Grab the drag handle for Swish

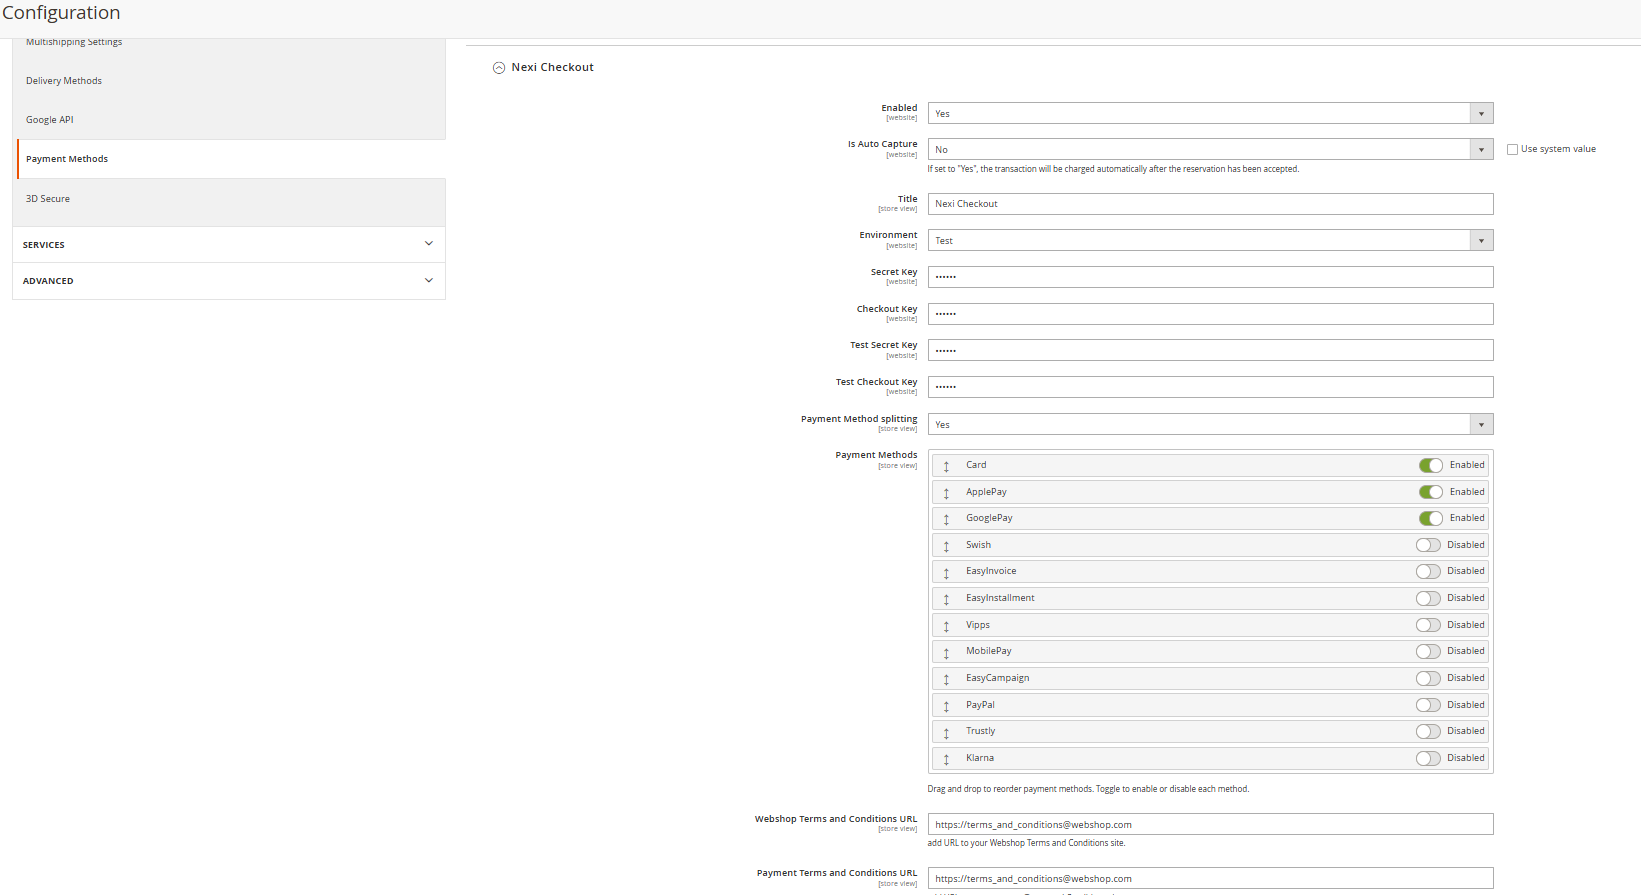(946, 546)
